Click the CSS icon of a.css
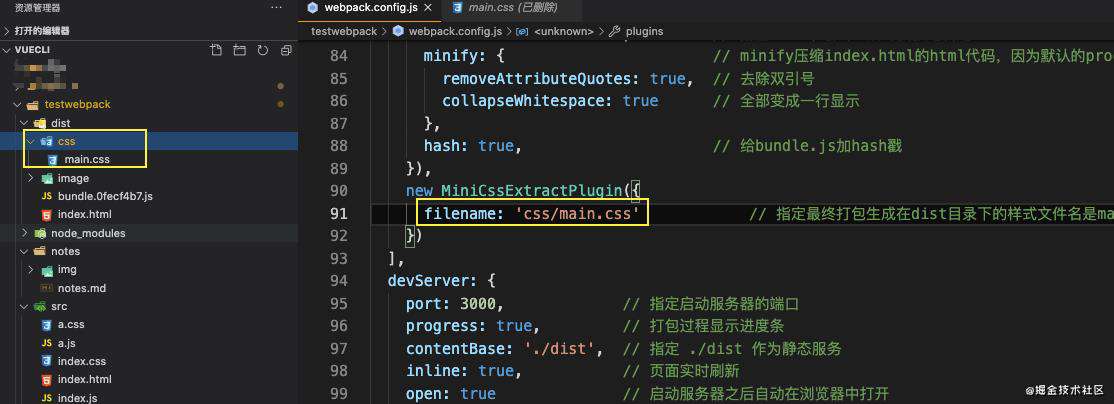Screen dimensions: 1114x404 point(46,324)
